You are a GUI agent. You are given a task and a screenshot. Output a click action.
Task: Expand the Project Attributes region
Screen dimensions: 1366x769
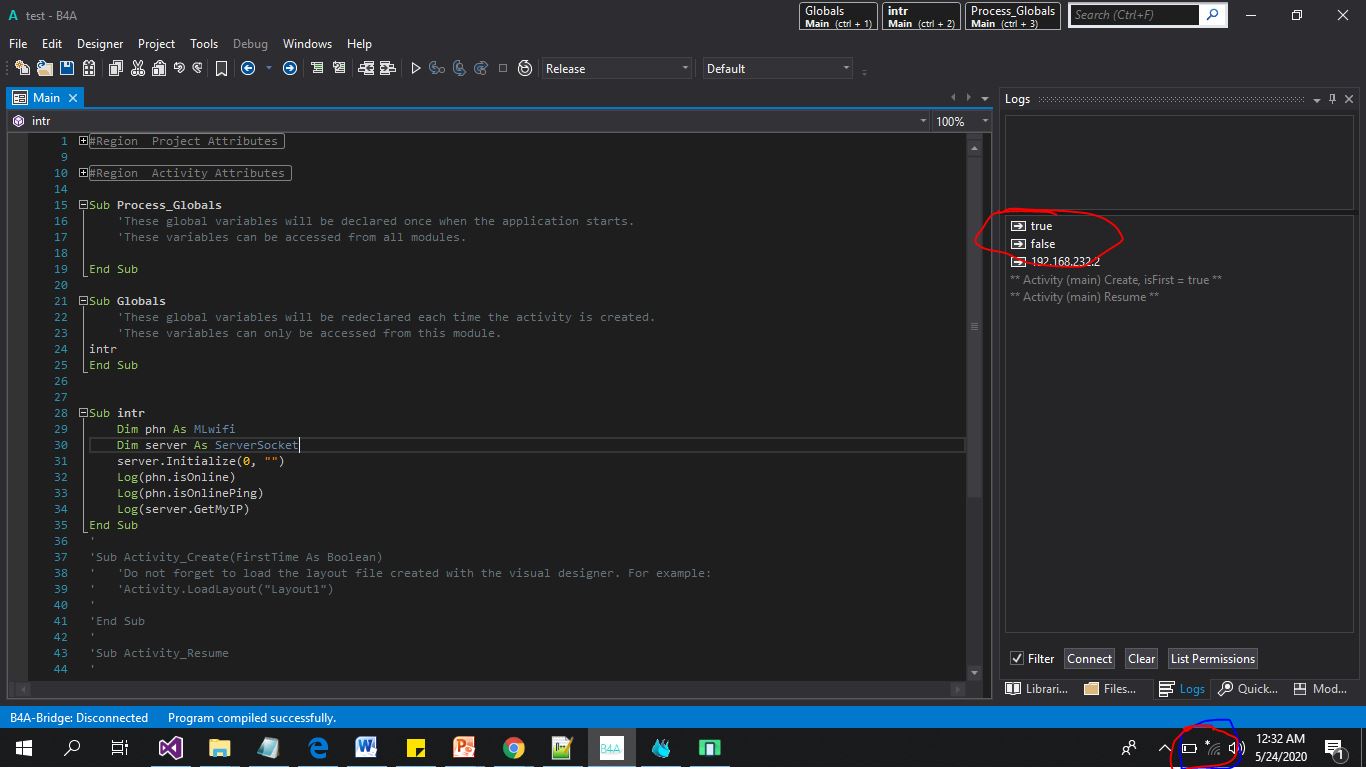pyautogui.click(x=84, y=141)
